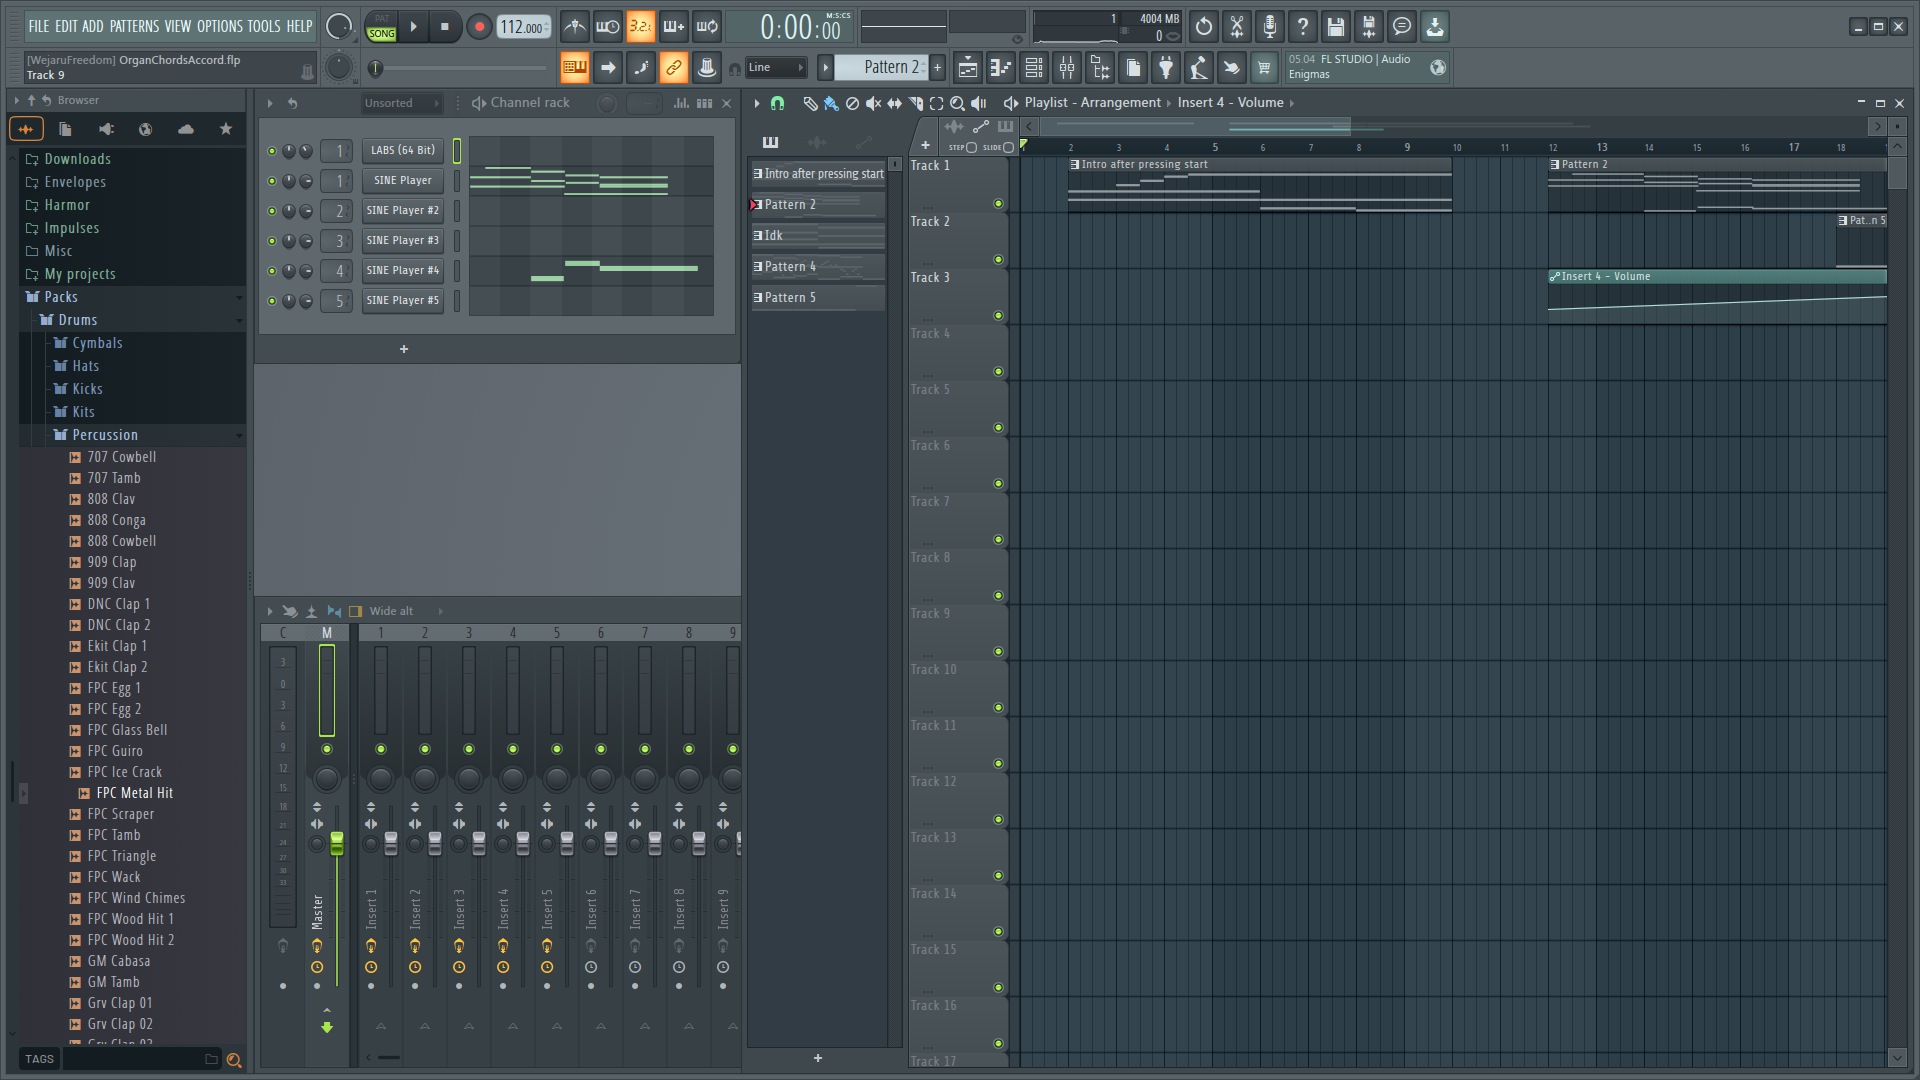Screen dimensions: 1920x1080
Task: Select Pattern 4 in the picker list
Action: click(817, 267)
